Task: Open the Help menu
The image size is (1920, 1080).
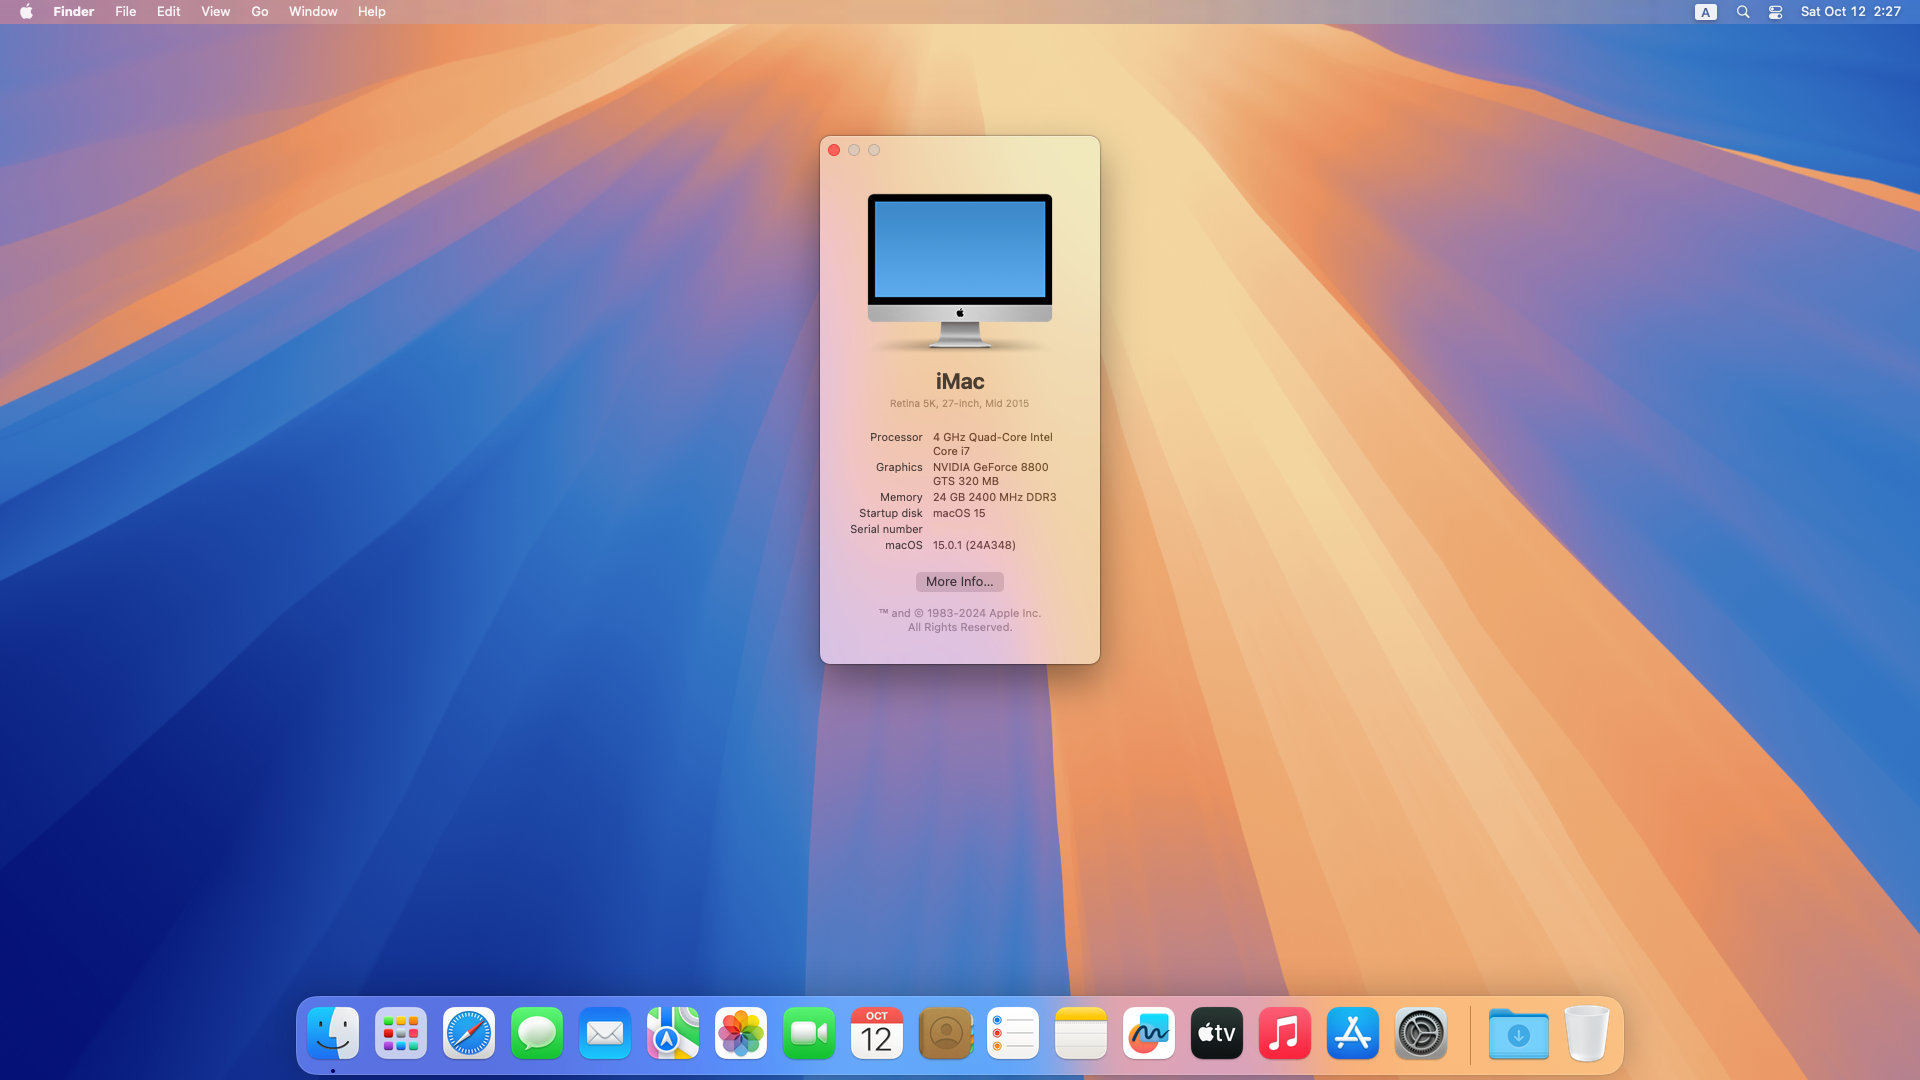Action: (372, 12)
